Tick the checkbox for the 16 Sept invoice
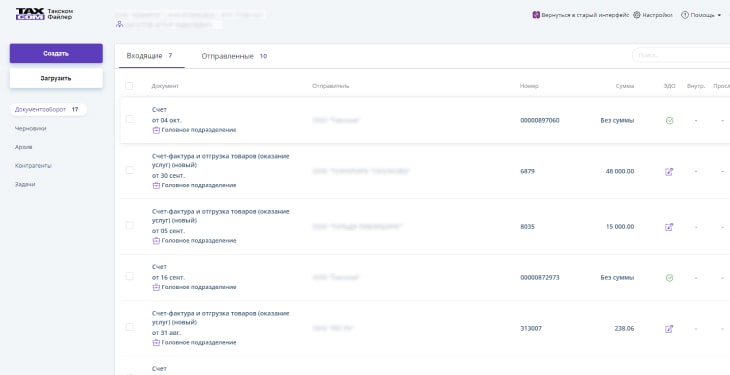This screenshot has width=730, height=375. [x=129, y=276]
